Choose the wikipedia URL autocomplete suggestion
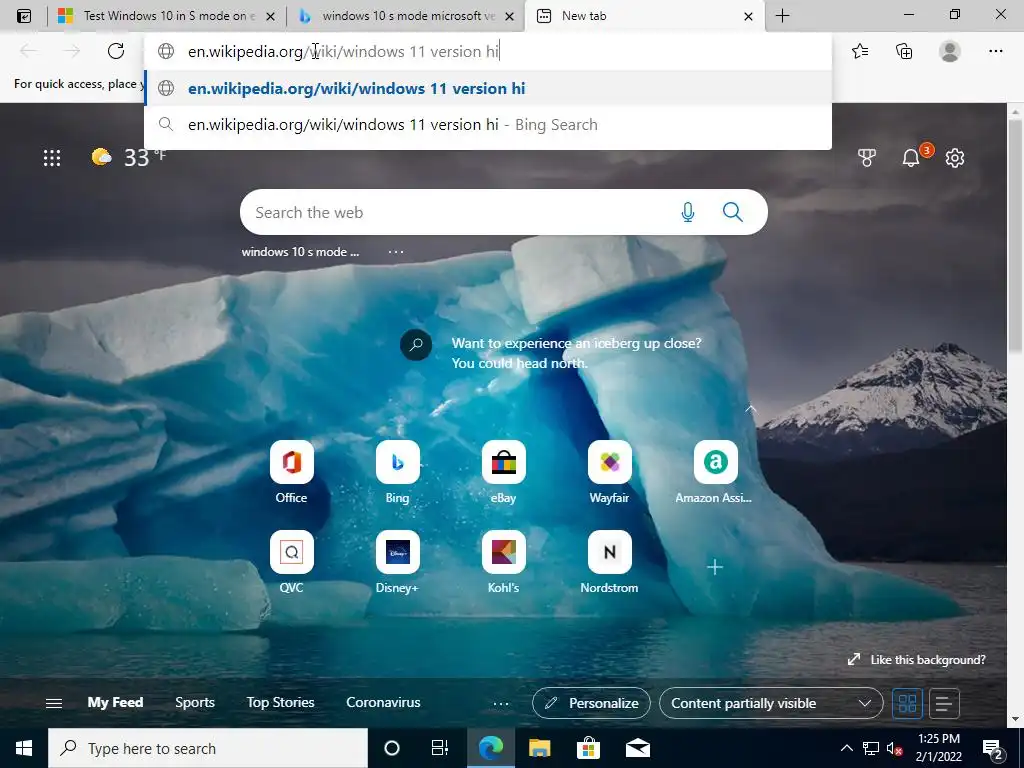1024x768 pixels. click(x=488, y=88)
